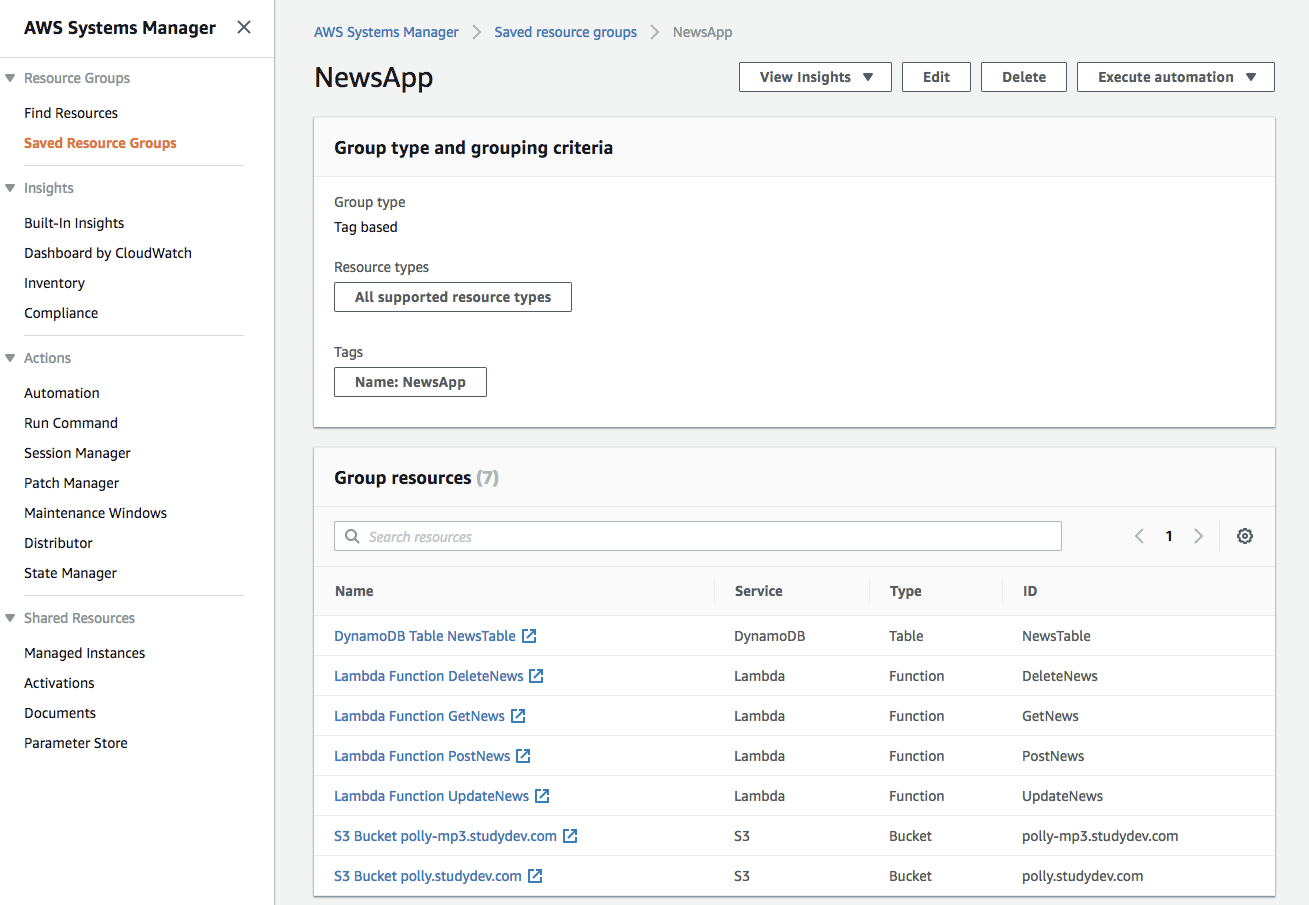Screen dimensions: 1309x905
Task: Open Lambda Function DeleteNews link
Action: [429, 676]
